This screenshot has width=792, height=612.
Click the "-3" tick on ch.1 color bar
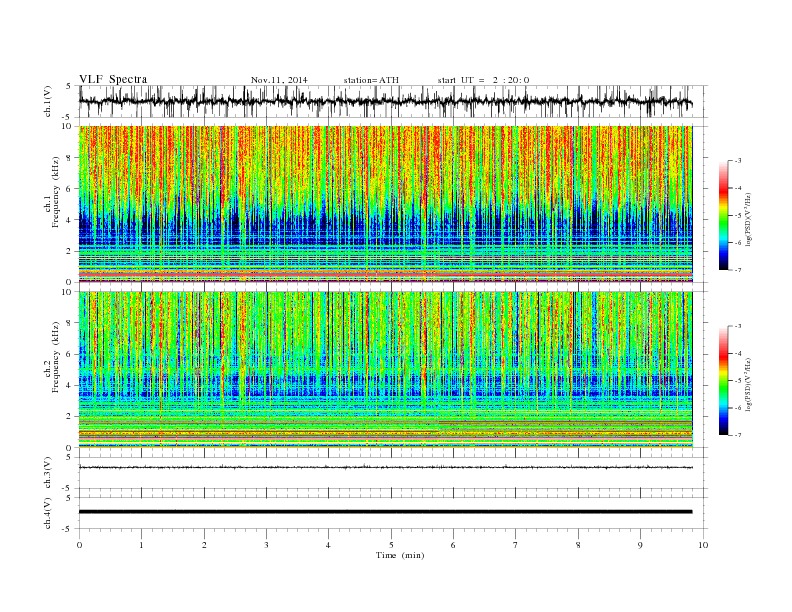(x=737, y=161)
